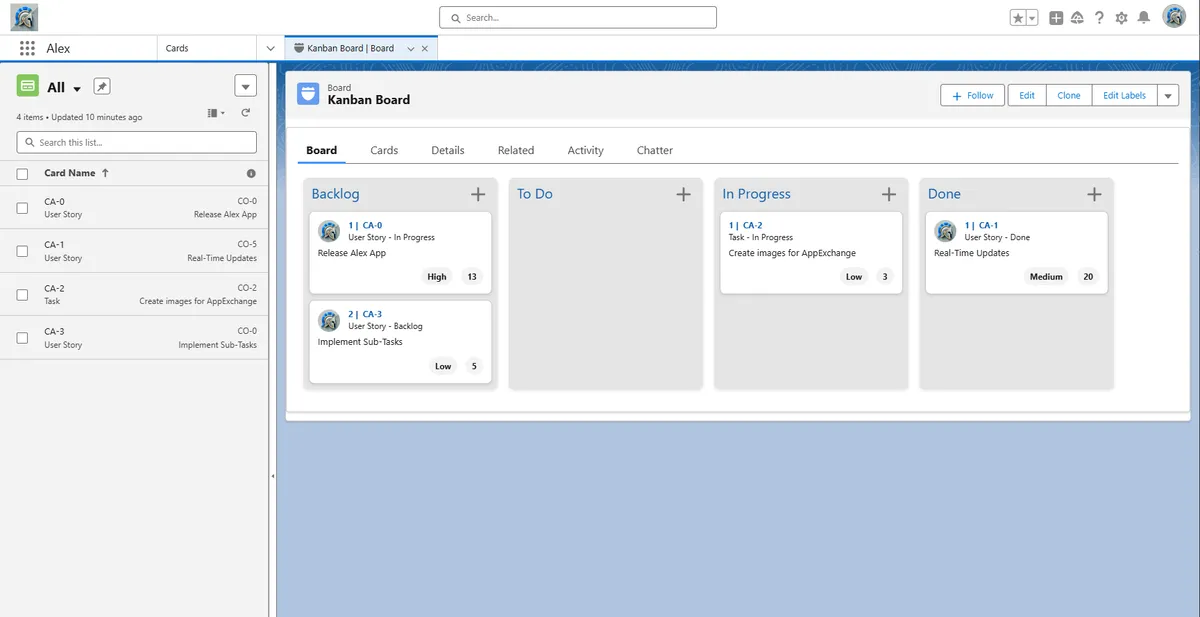Switch to the Chatter tab
The height and width of the screenshot is (617, 1200).
655,150
